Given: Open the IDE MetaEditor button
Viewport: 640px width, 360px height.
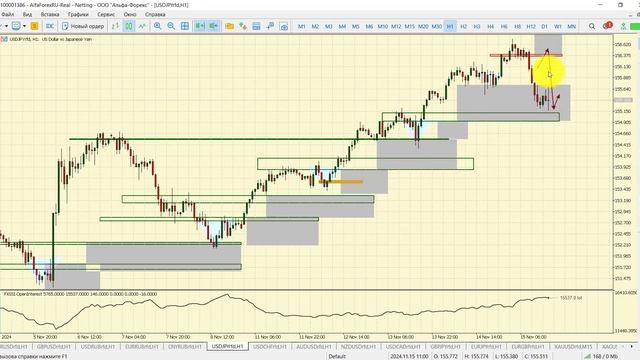Looking at the screenshot, I should tap(50, 26).
